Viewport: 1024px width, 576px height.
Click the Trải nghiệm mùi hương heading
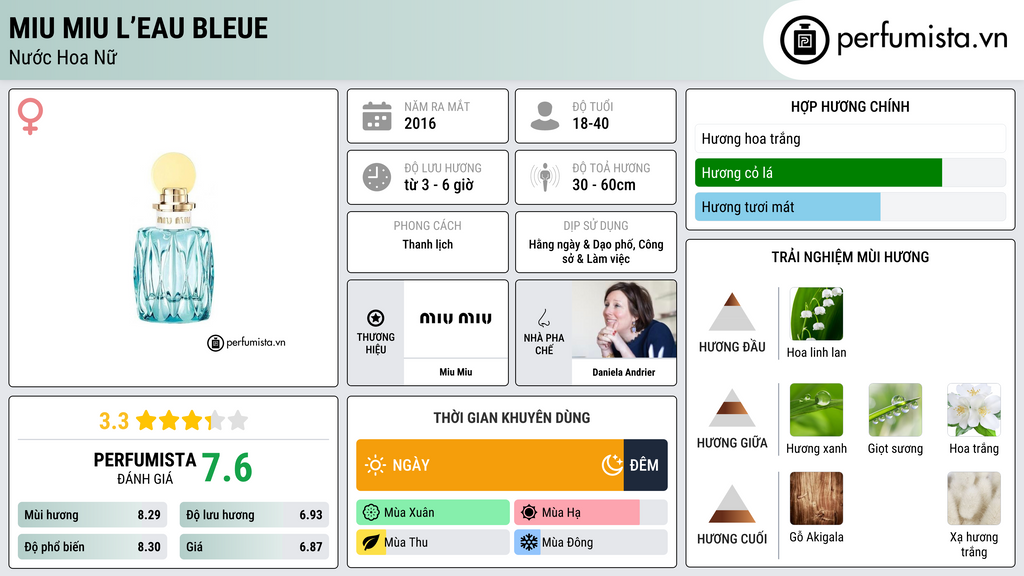point(850,257)
